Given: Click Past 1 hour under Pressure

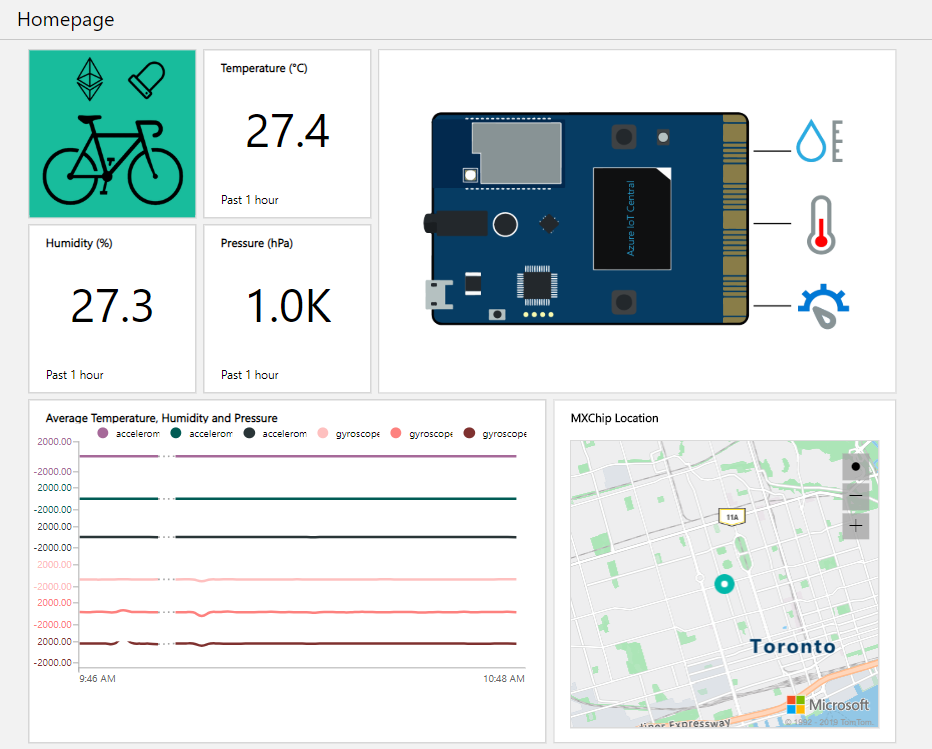Looking at the screenshot, I should (x=250, y=375).
